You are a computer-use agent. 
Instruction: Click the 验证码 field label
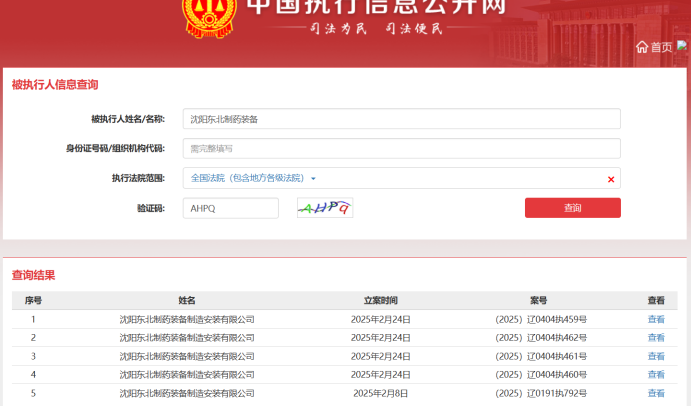tap(151, 208)
